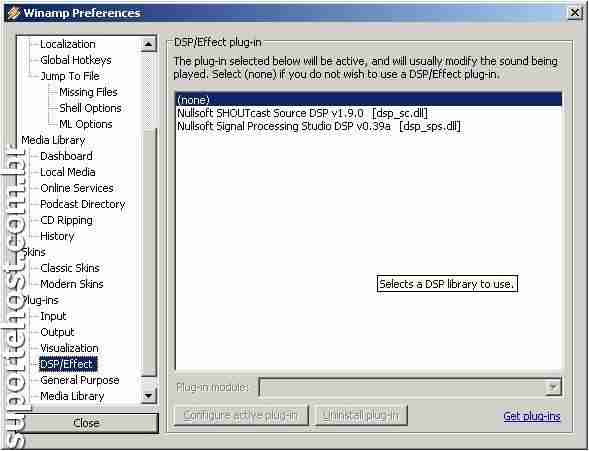Screen dimensions: 589x451
Task: Click the Close button
Action: pos(87,423)
